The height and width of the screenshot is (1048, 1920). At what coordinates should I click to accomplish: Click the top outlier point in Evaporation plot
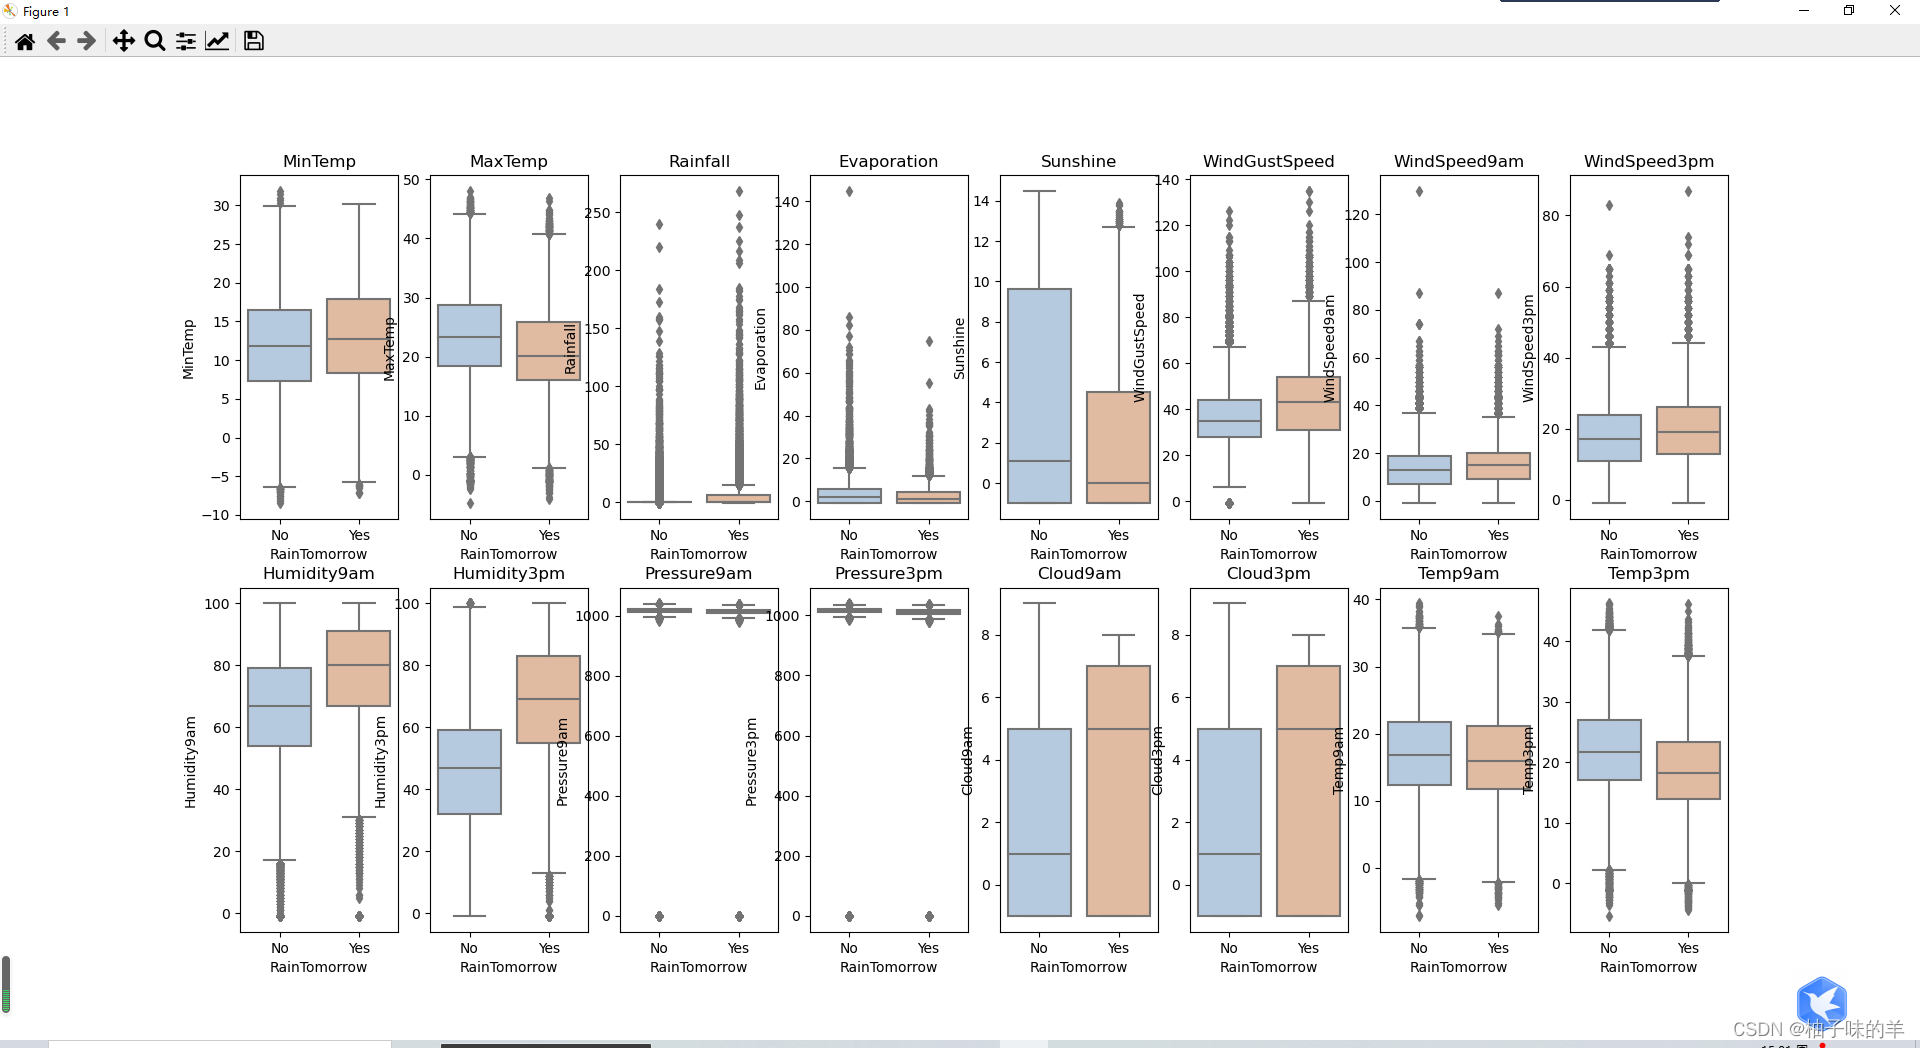tap(849, 191)
